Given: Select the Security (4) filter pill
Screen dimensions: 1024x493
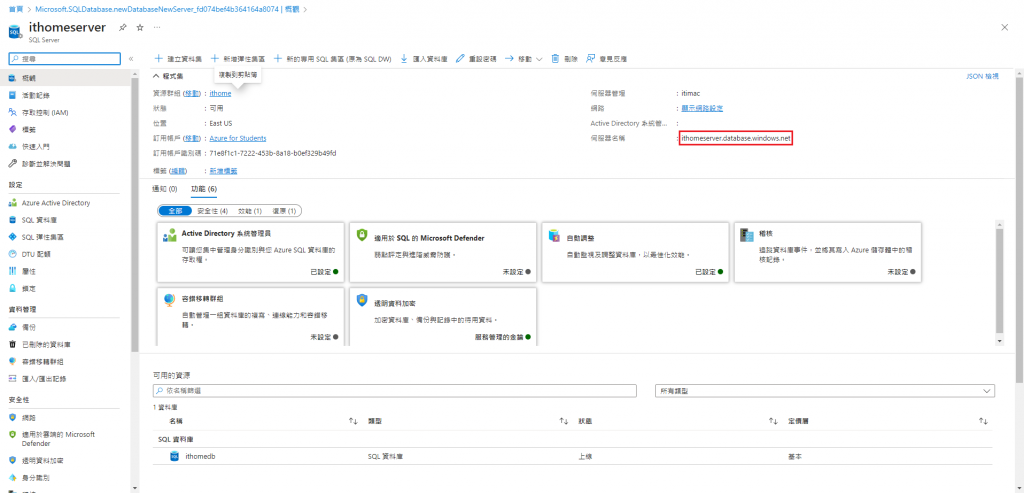Looking at the screenshot, I should [212, 211].
